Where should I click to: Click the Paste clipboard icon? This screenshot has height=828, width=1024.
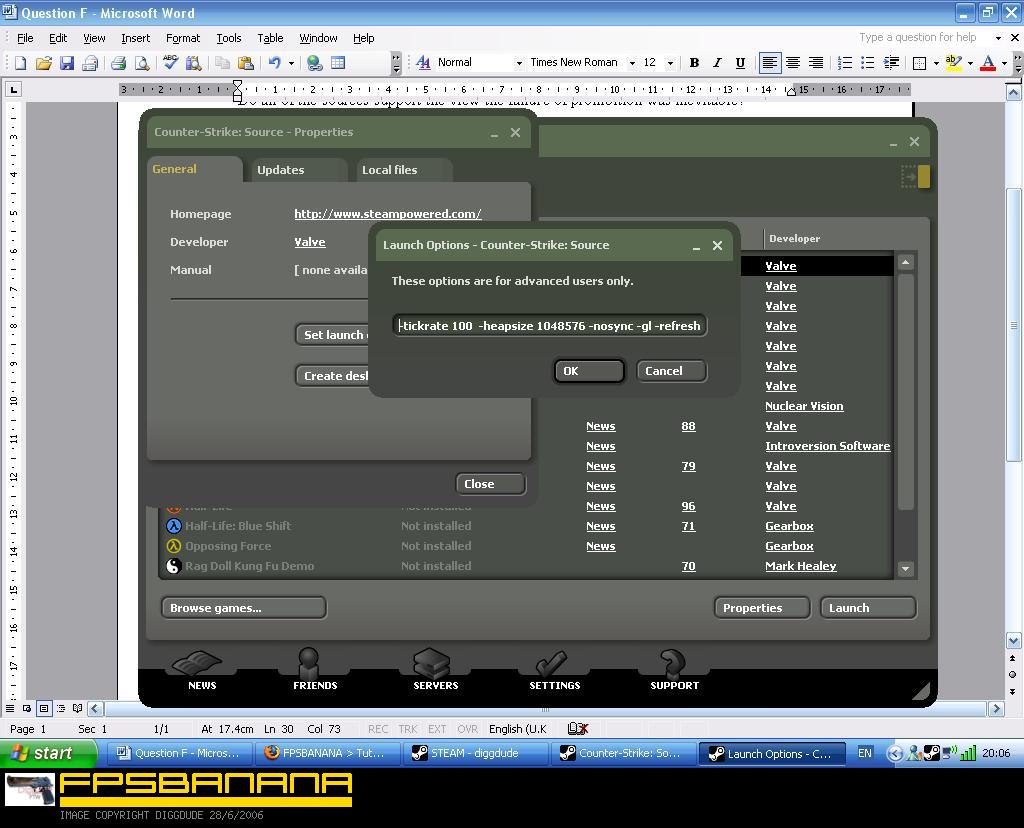[246, 63]
